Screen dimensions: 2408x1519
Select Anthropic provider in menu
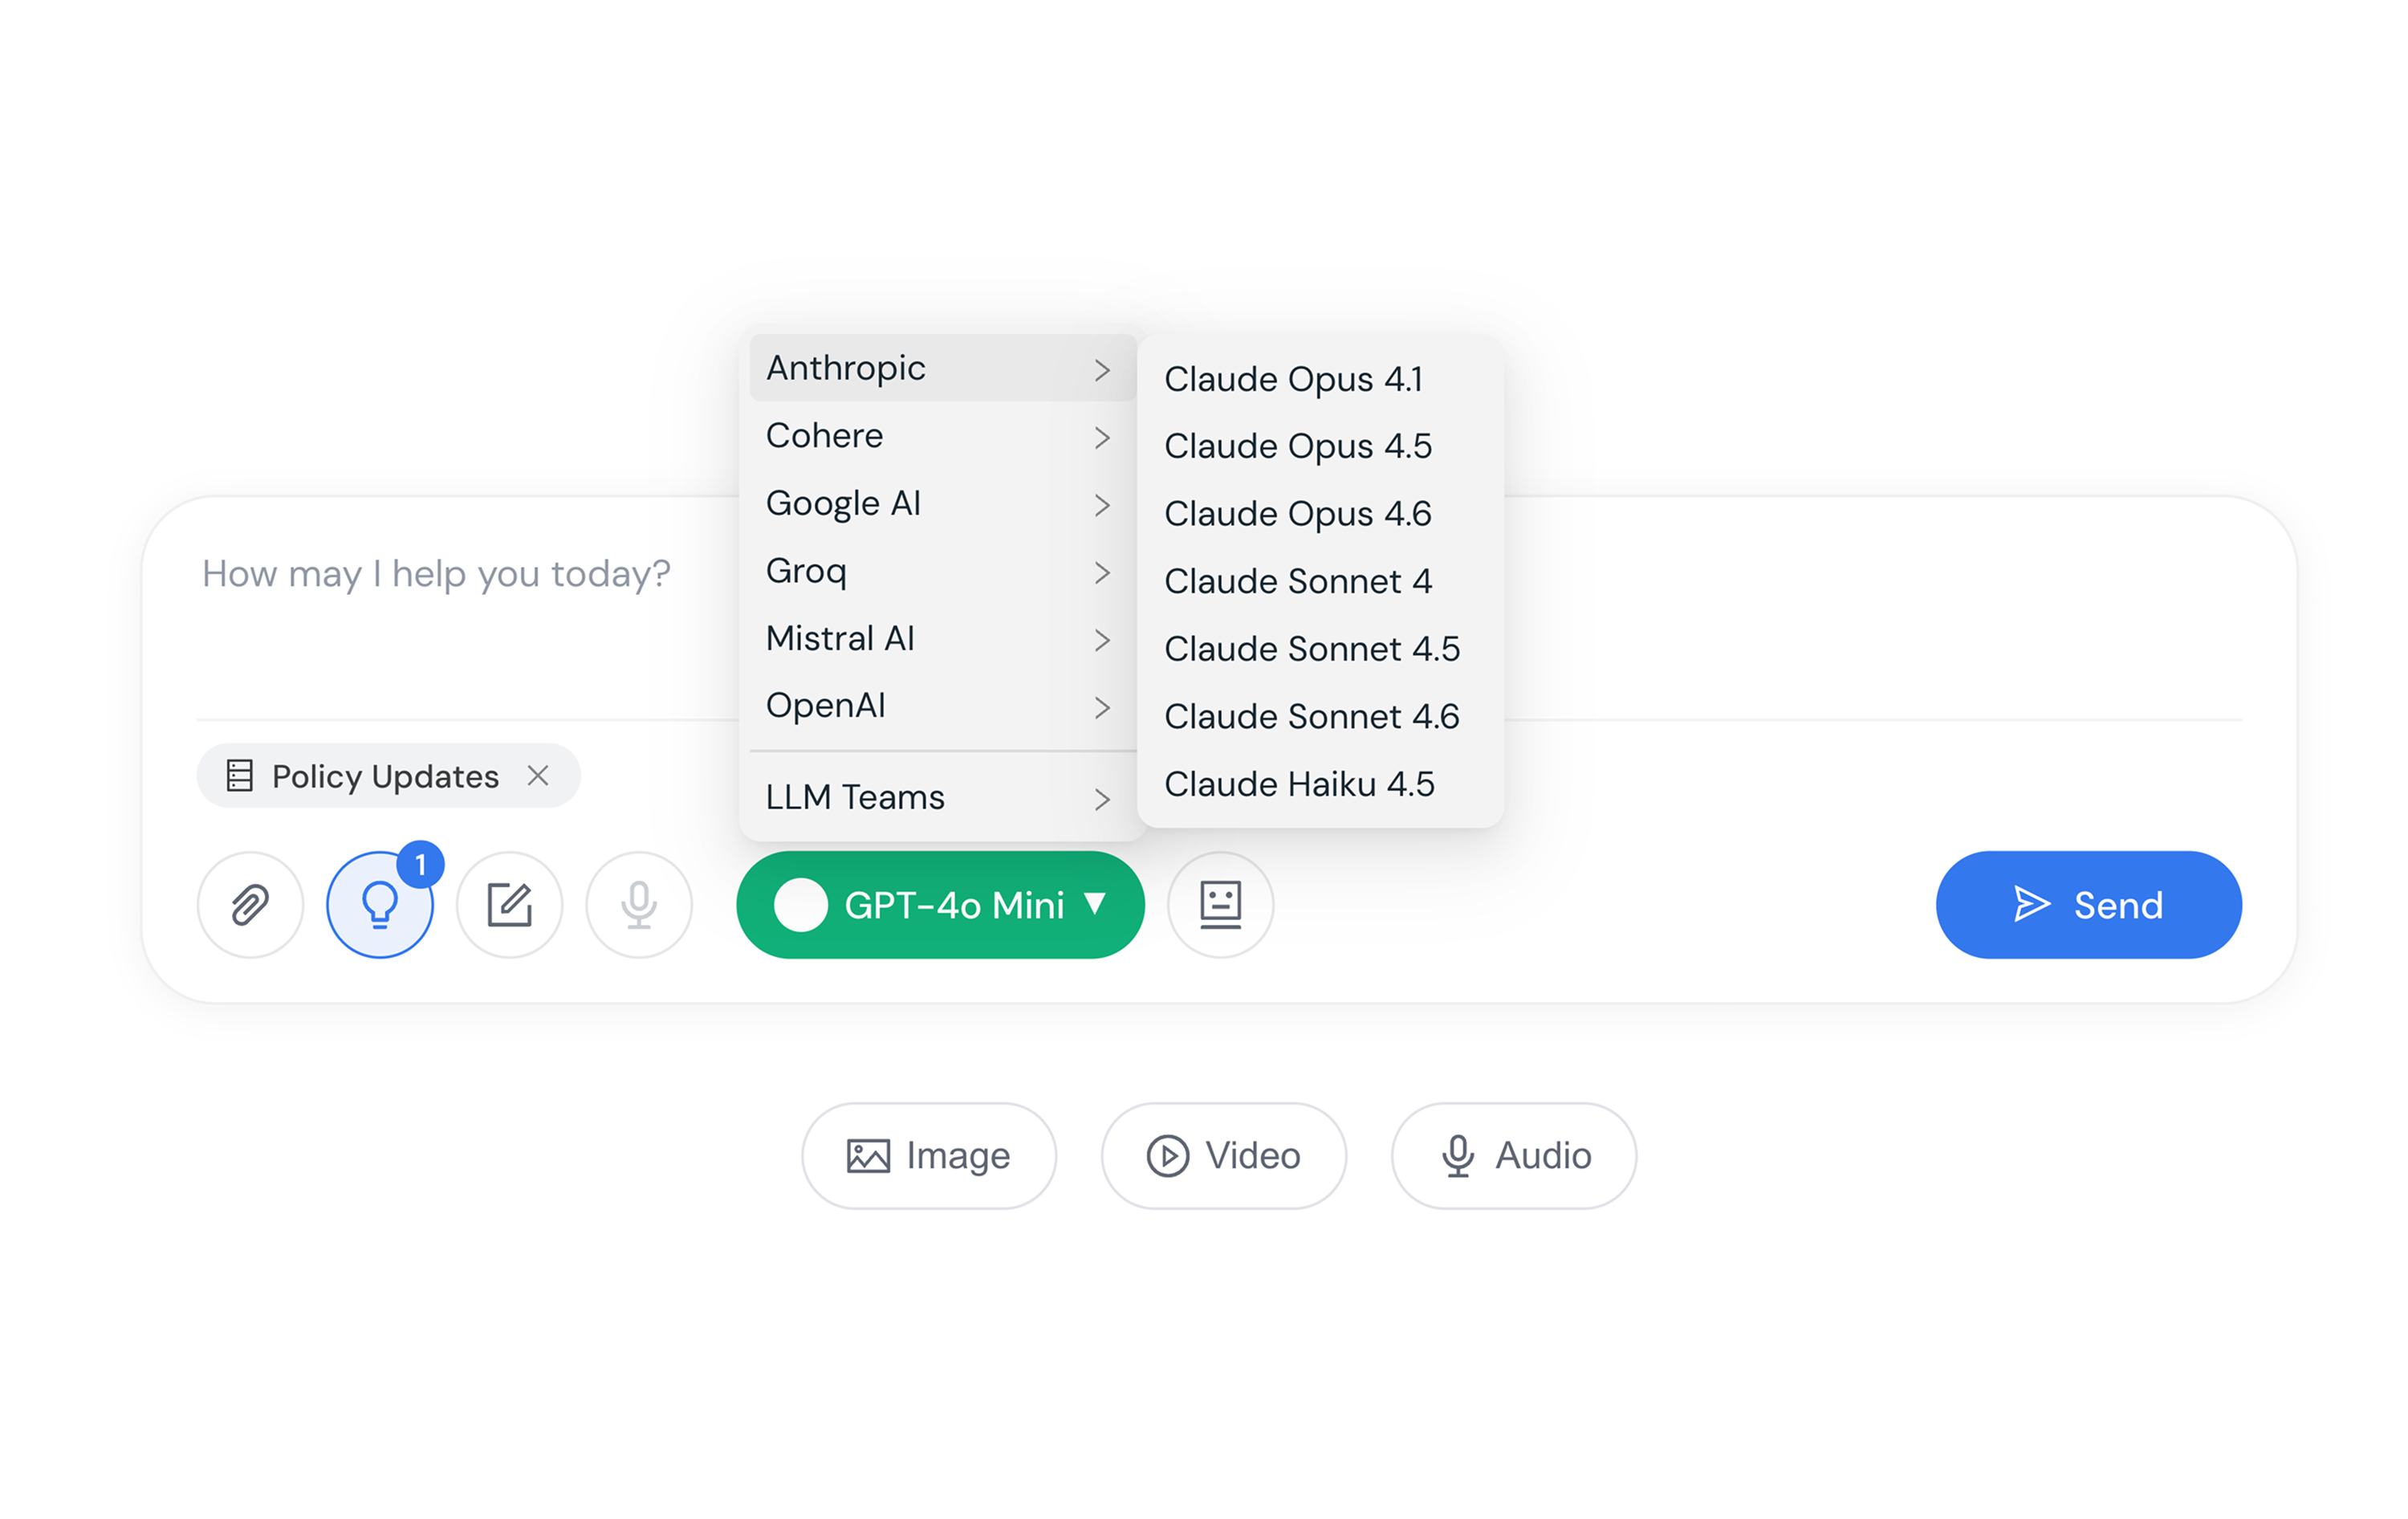click(942, 368)
